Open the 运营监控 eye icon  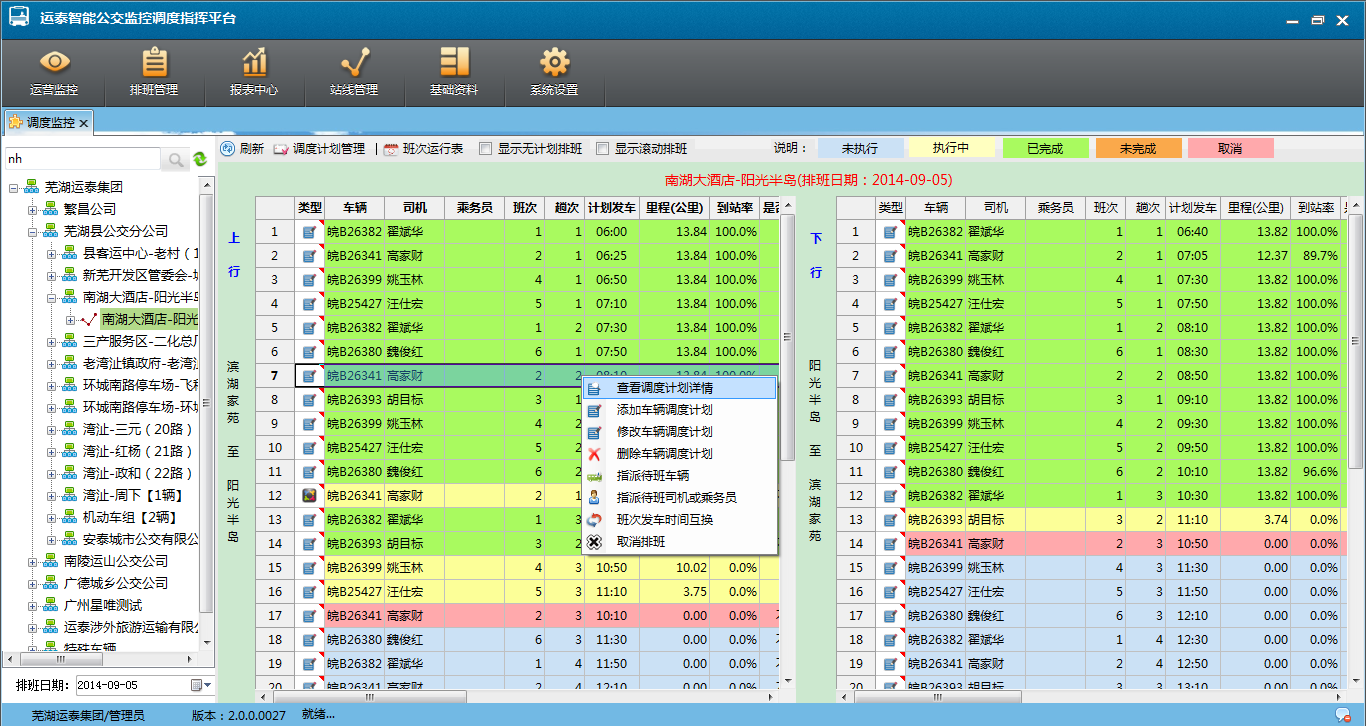click(54, 64)
